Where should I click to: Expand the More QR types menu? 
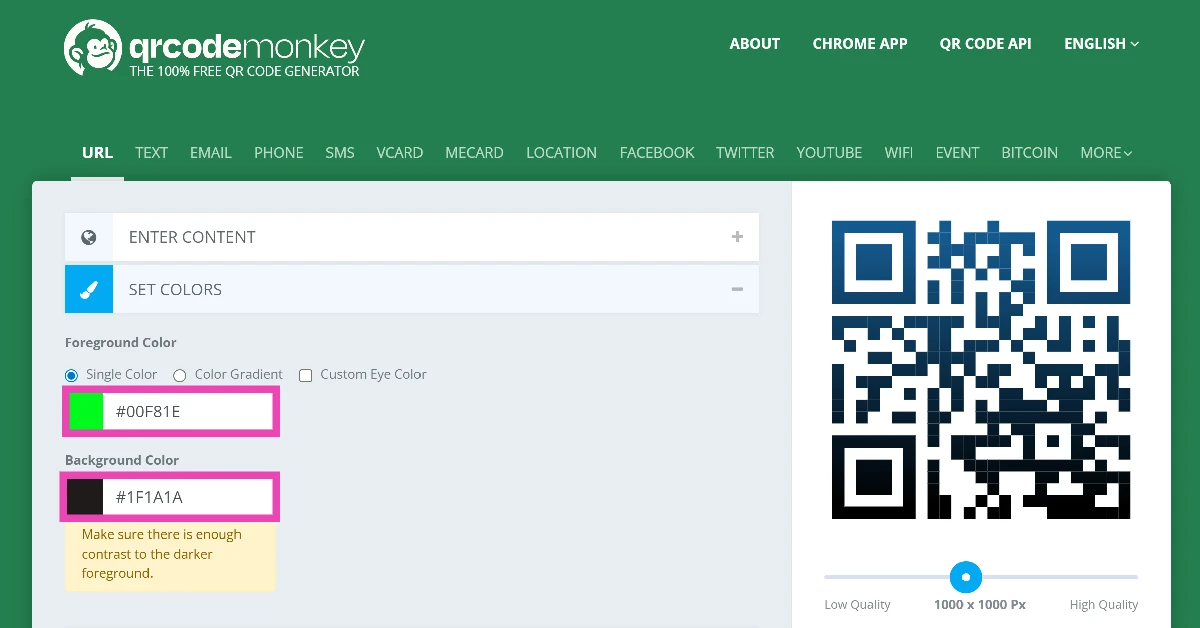coord(1105,153)
